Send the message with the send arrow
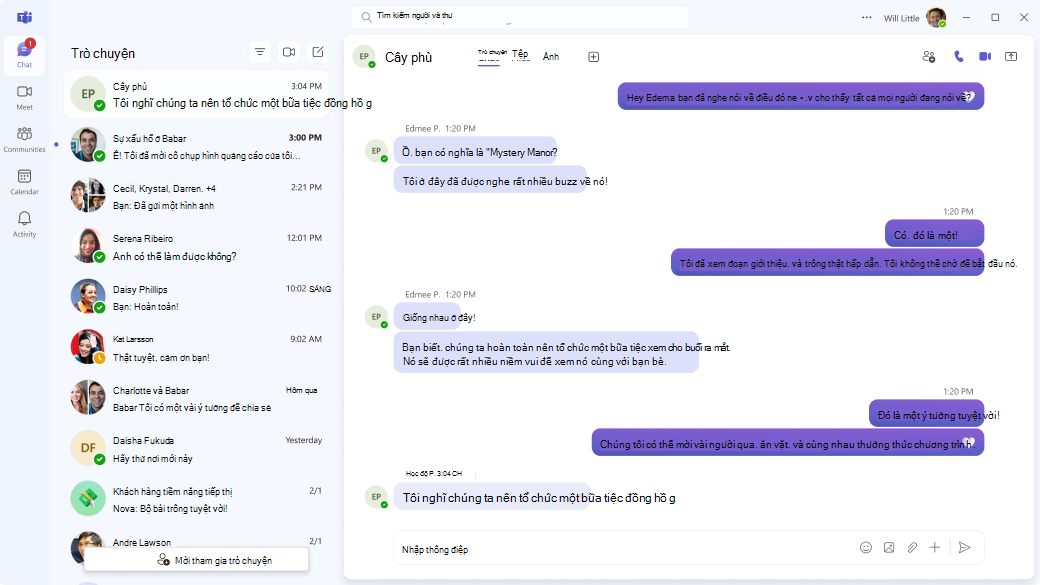The image size is (1040, 585). [963, 548]
